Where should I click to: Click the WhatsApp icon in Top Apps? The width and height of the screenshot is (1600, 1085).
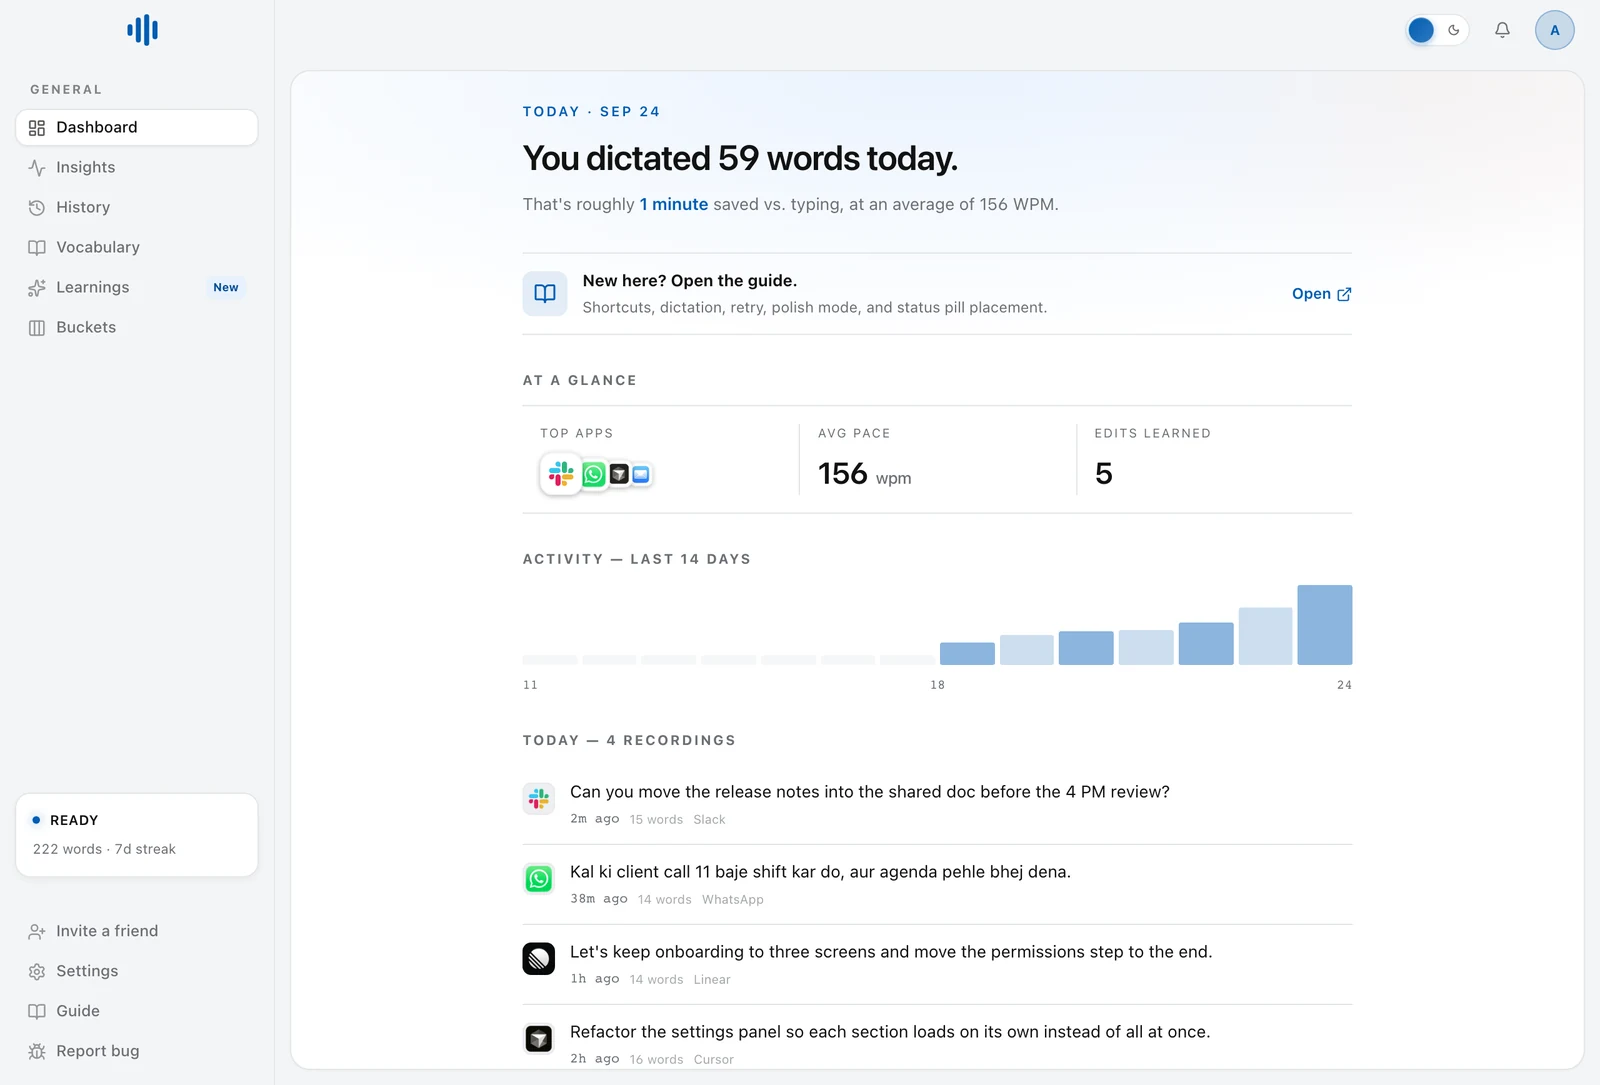594,474
